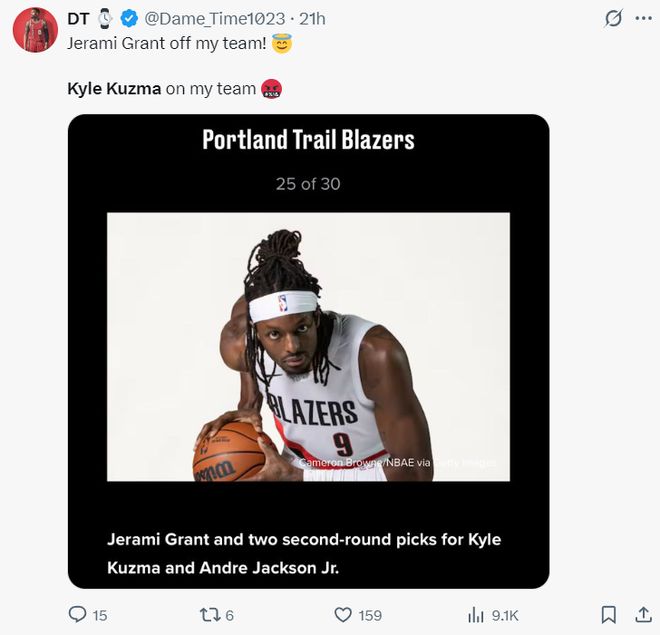
Task: Click the bold Kyle Kuzma text
Action: (113, 89)
